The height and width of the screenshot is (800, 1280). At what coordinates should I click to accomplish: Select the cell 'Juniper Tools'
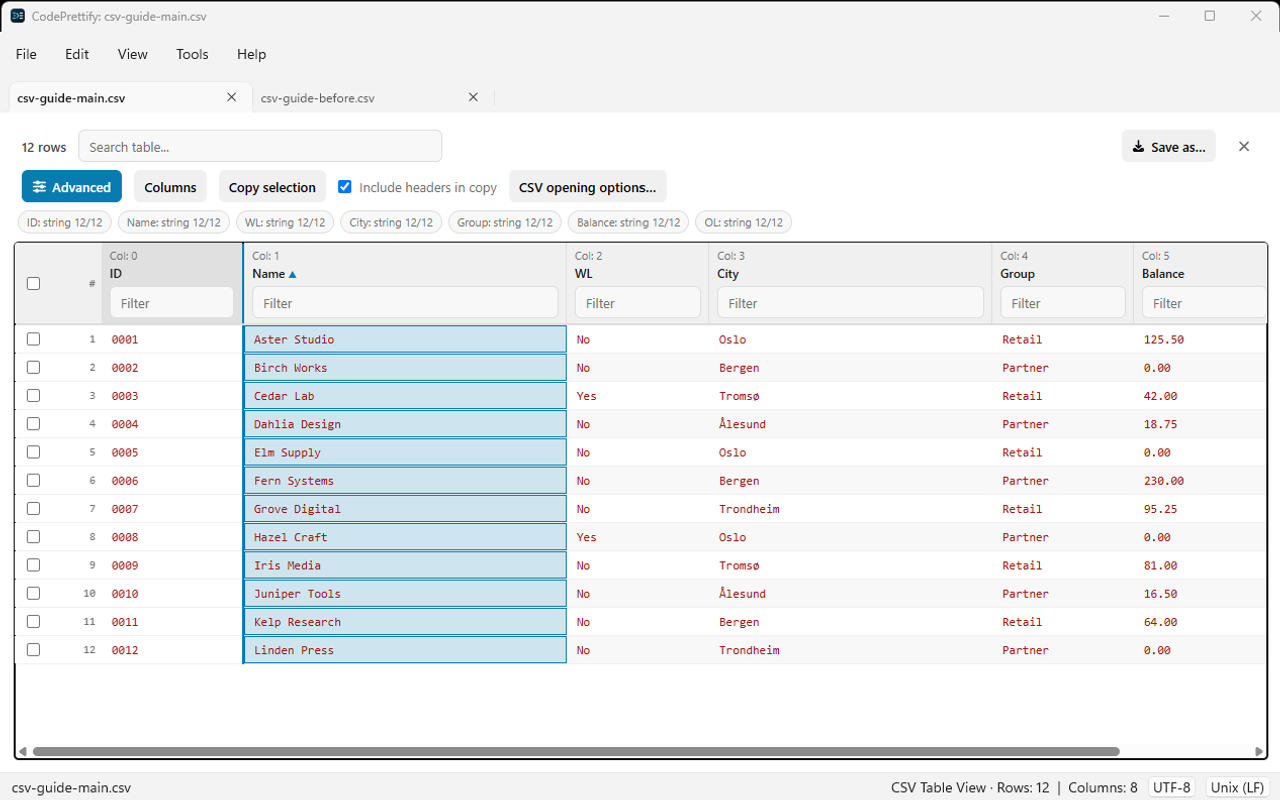405,593
